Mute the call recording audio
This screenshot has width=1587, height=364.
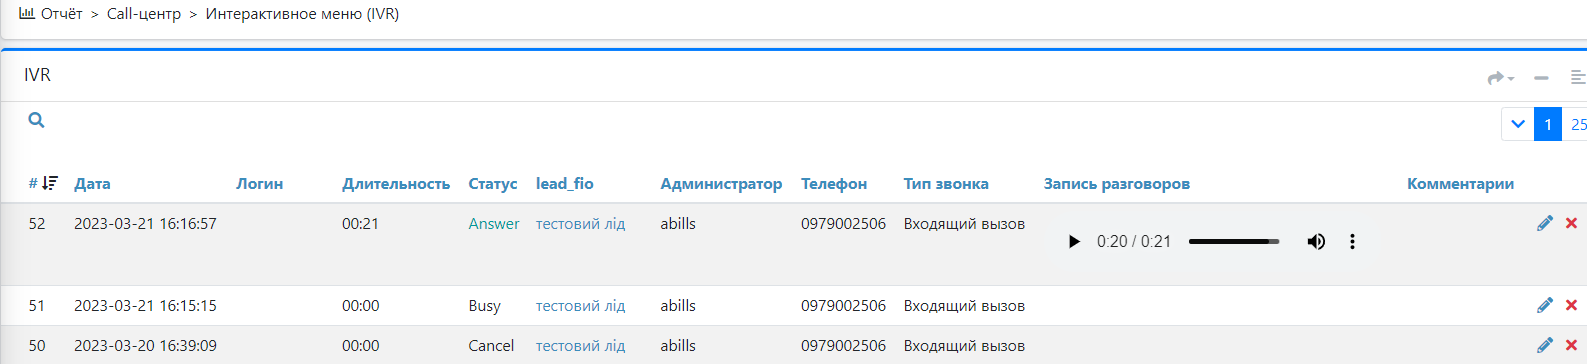tap(1316, 241)
